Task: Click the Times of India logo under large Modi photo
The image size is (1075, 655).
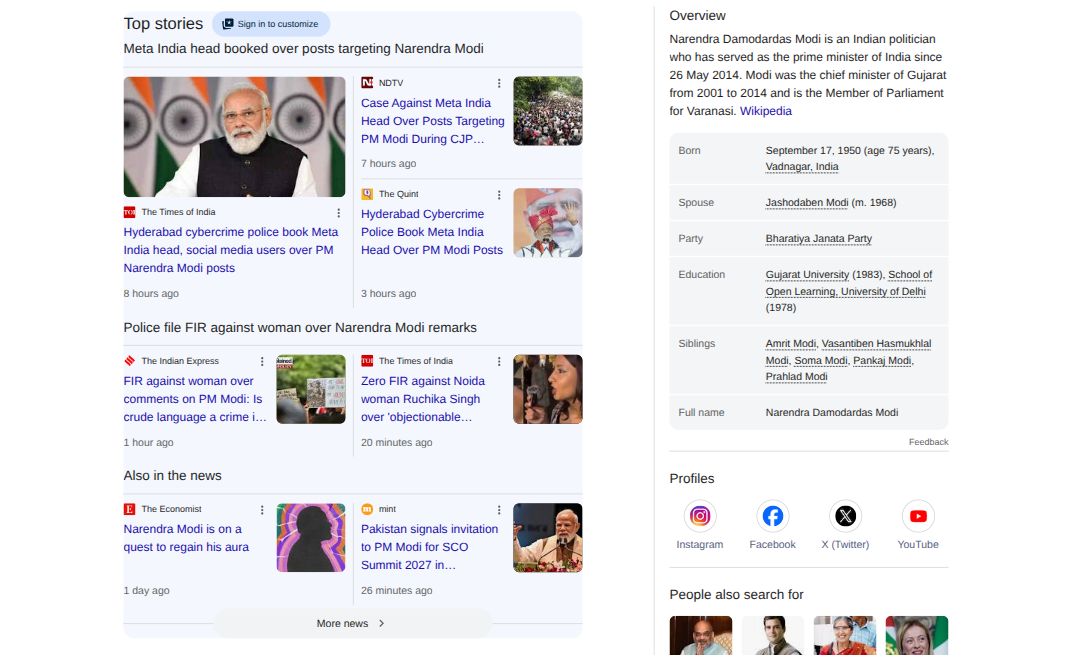Action: pos(130,212)
